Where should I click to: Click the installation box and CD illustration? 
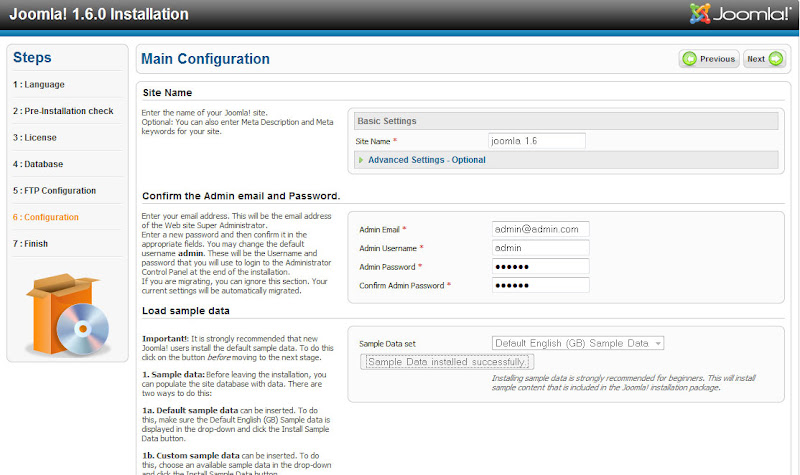[x=67, y=314]
